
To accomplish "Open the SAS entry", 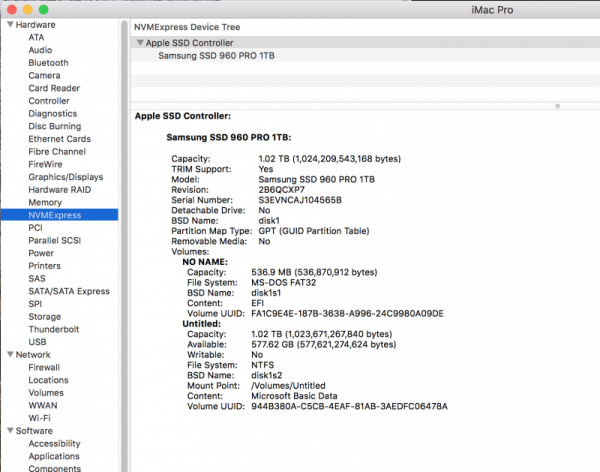I will tap(37, 278).
